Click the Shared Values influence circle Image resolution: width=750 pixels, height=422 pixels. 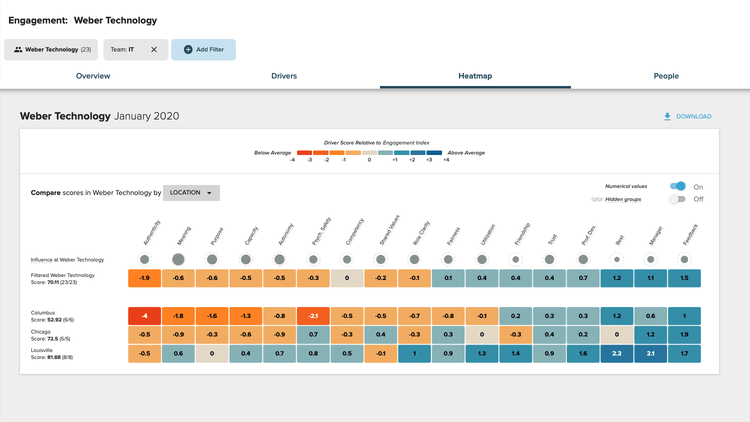[381, 259]
